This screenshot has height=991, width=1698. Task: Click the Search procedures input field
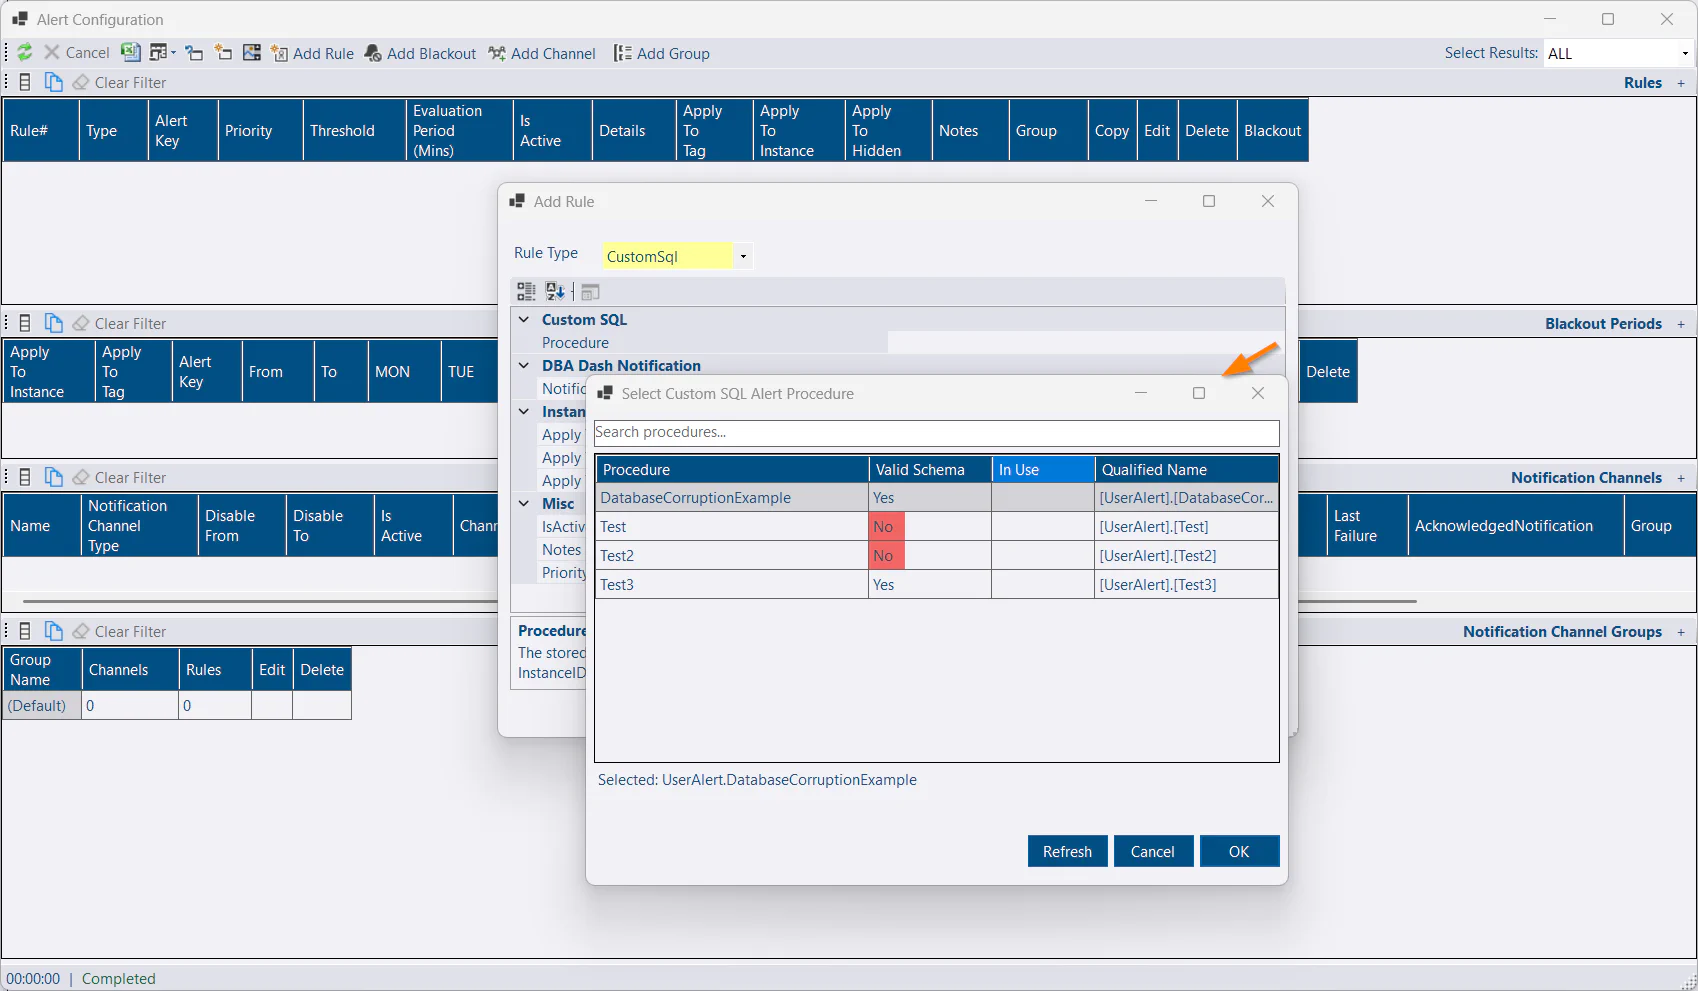[x=937, y=433]
